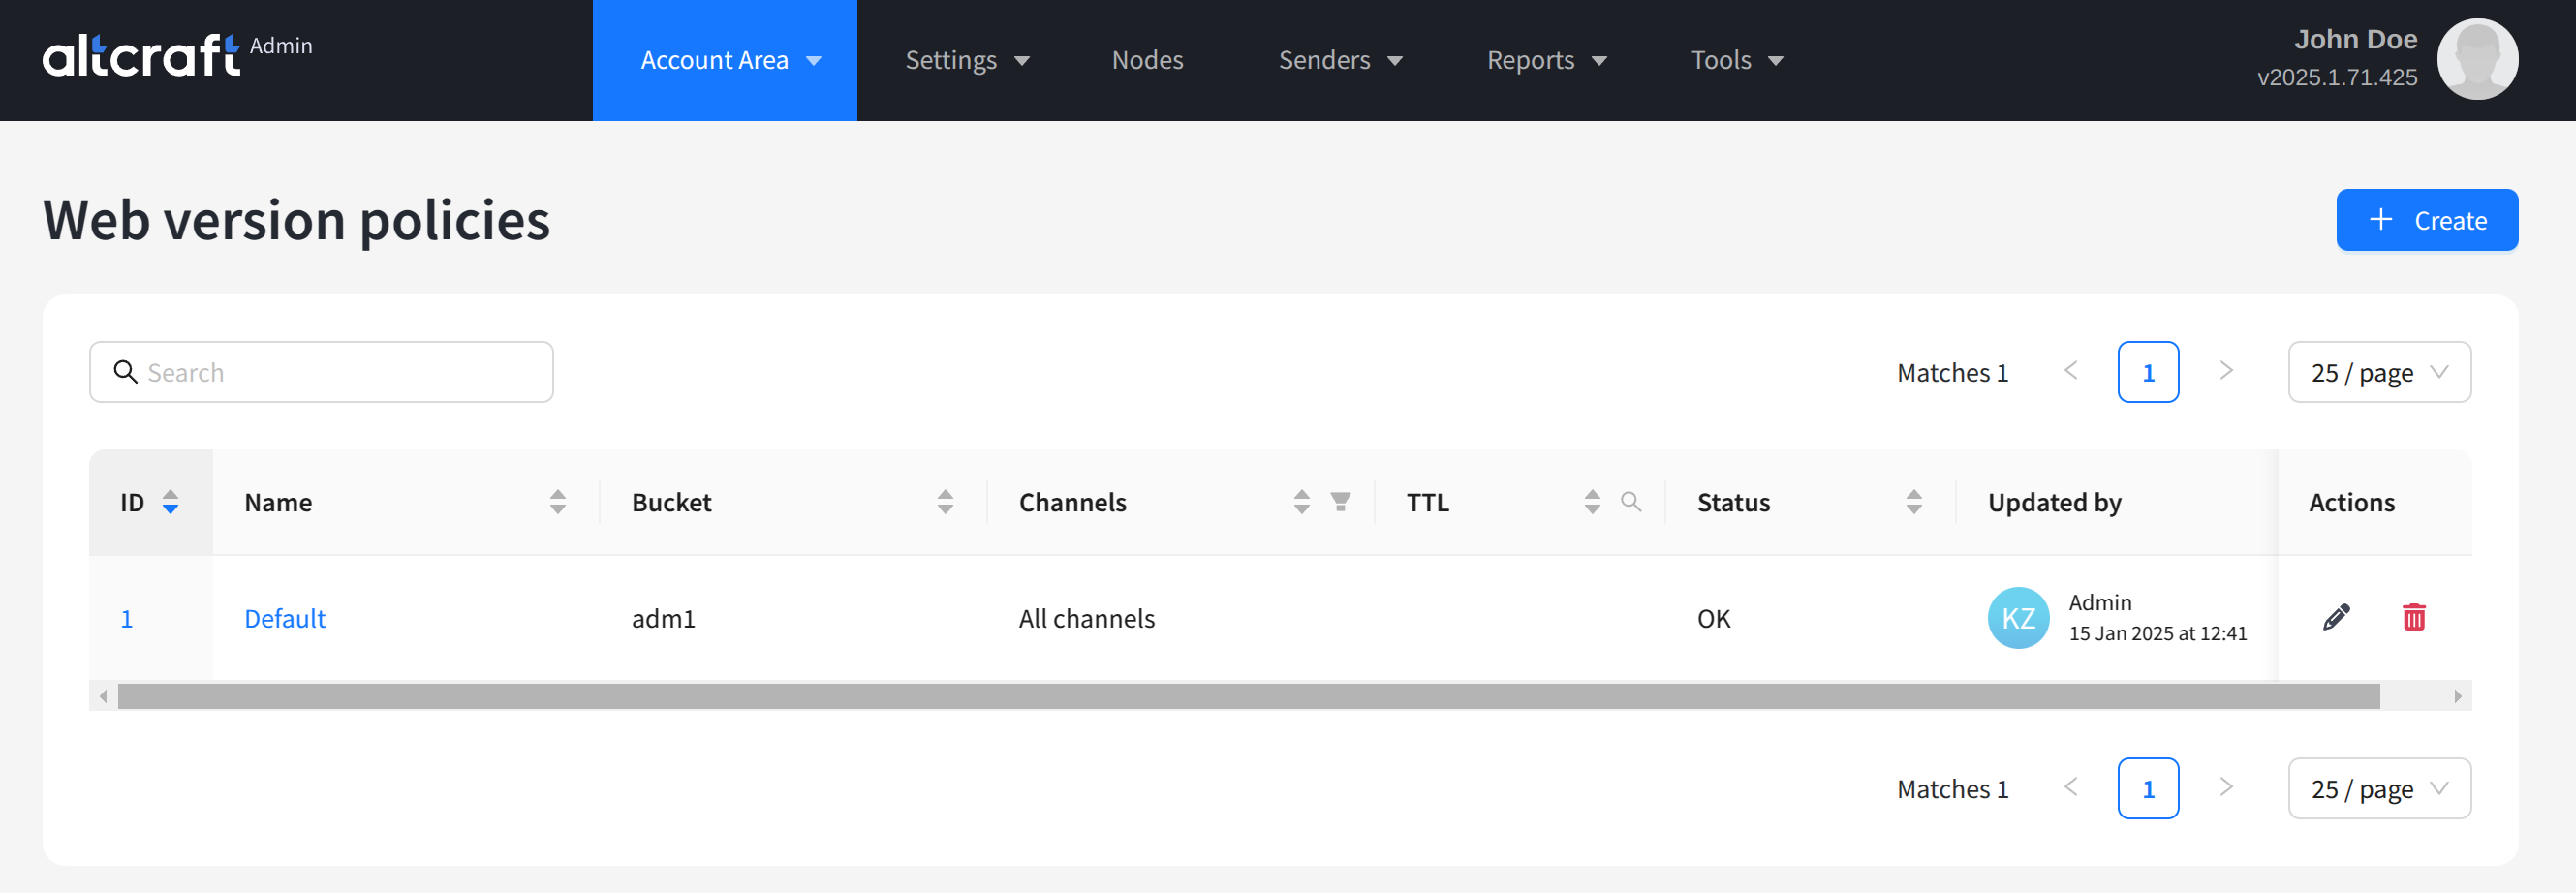Click the altcraft Admin logo

(176, 56)
